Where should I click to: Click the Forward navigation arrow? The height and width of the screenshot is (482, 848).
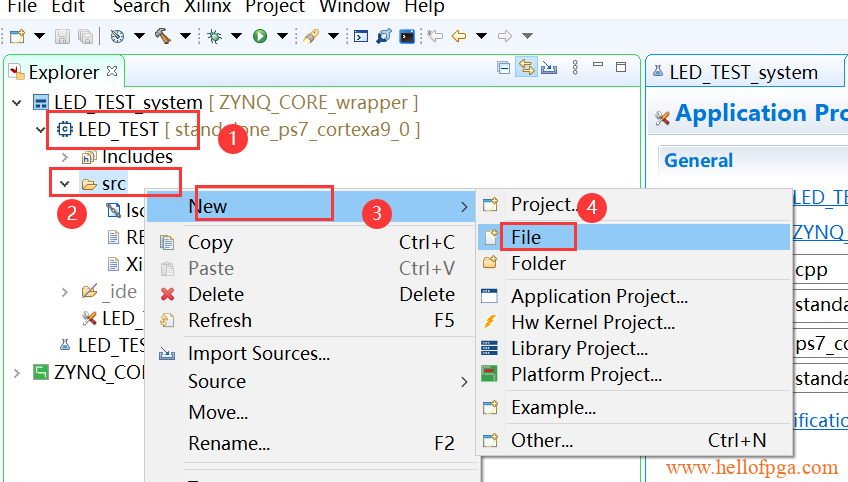tap(505, 36)
